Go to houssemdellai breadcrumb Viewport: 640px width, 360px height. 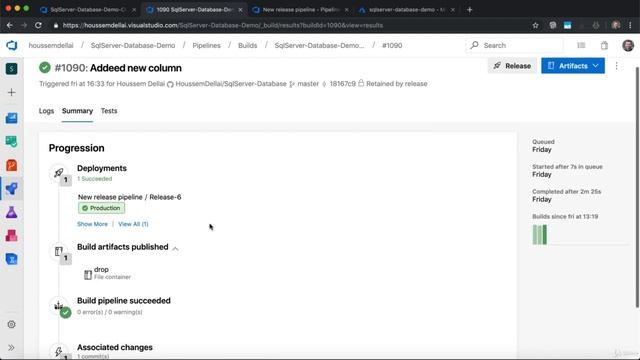pos(51,45)
